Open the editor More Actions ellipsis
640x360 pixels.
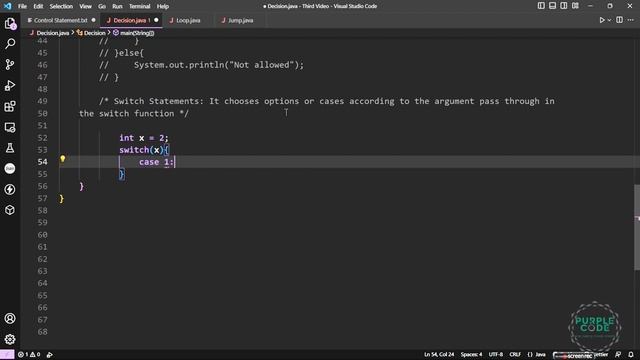631,20
